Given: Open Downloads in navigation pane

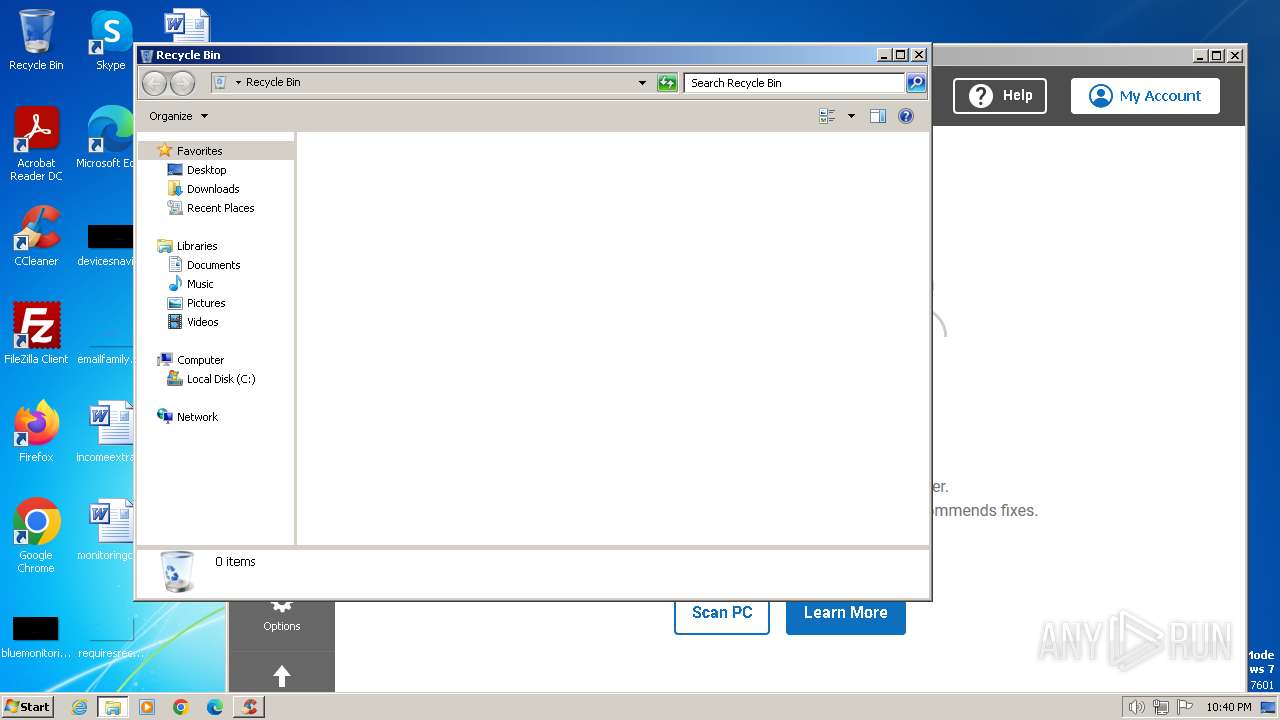Looking at the screenshot, I should [213, 189].
